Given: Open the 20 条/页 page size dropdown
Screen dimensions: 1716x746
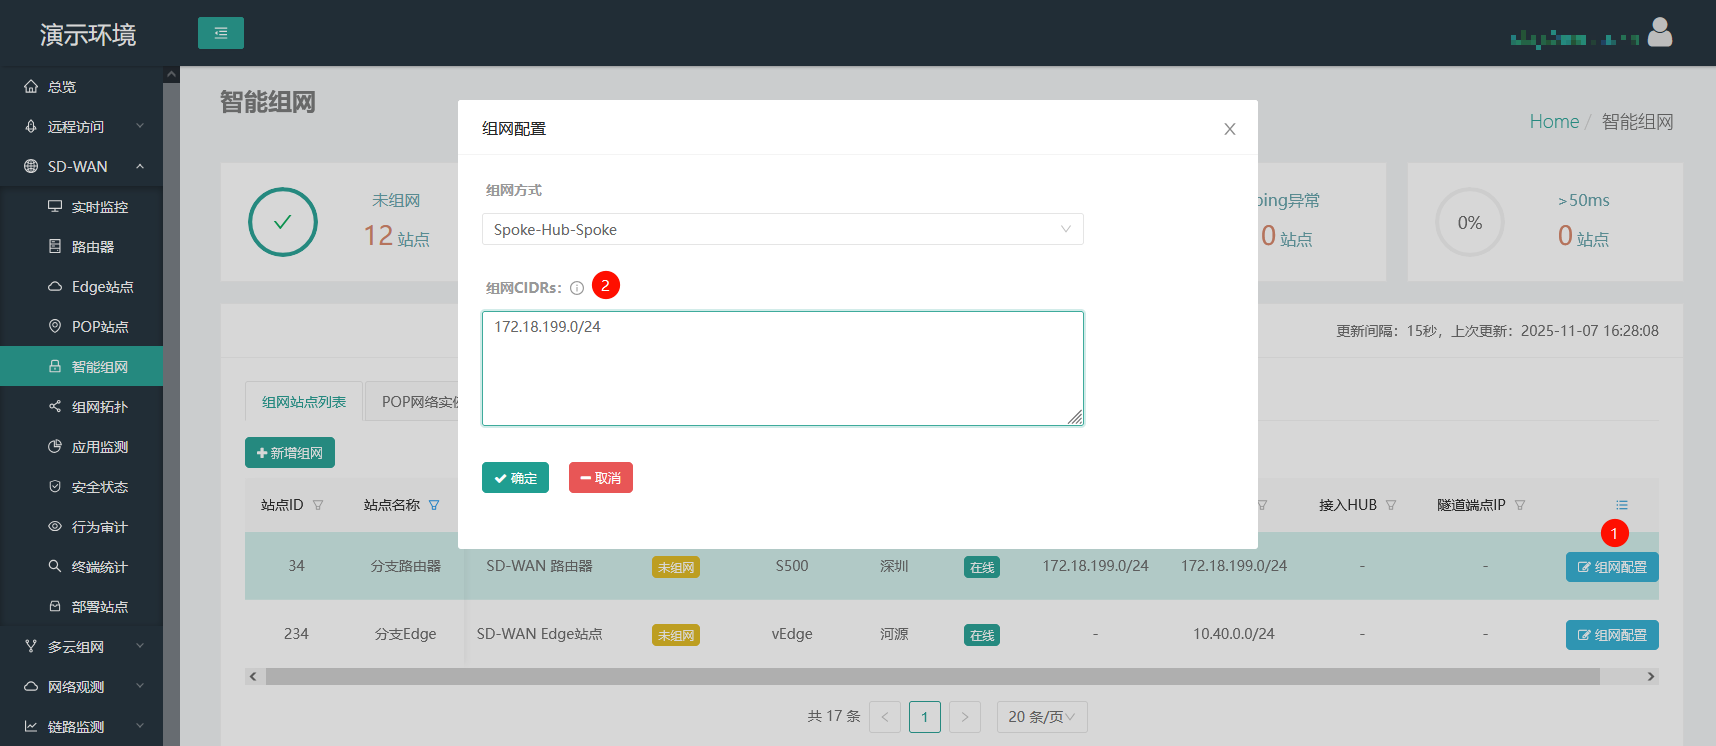Looking at the screenshot, I should point(1042,717).
